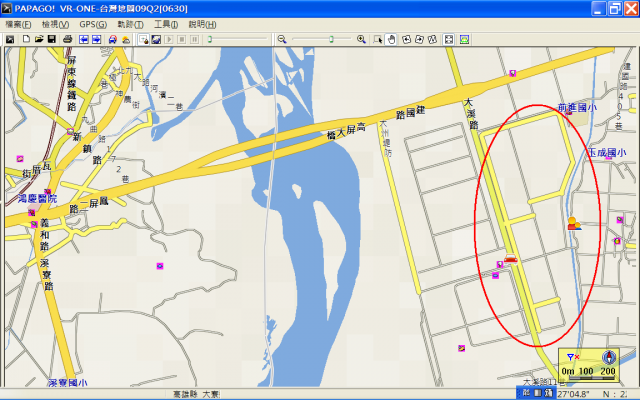Screen dimensions: 640x400
Task: Click the pink POI marker near 新鎮路
Action: [x=70, y=131]
